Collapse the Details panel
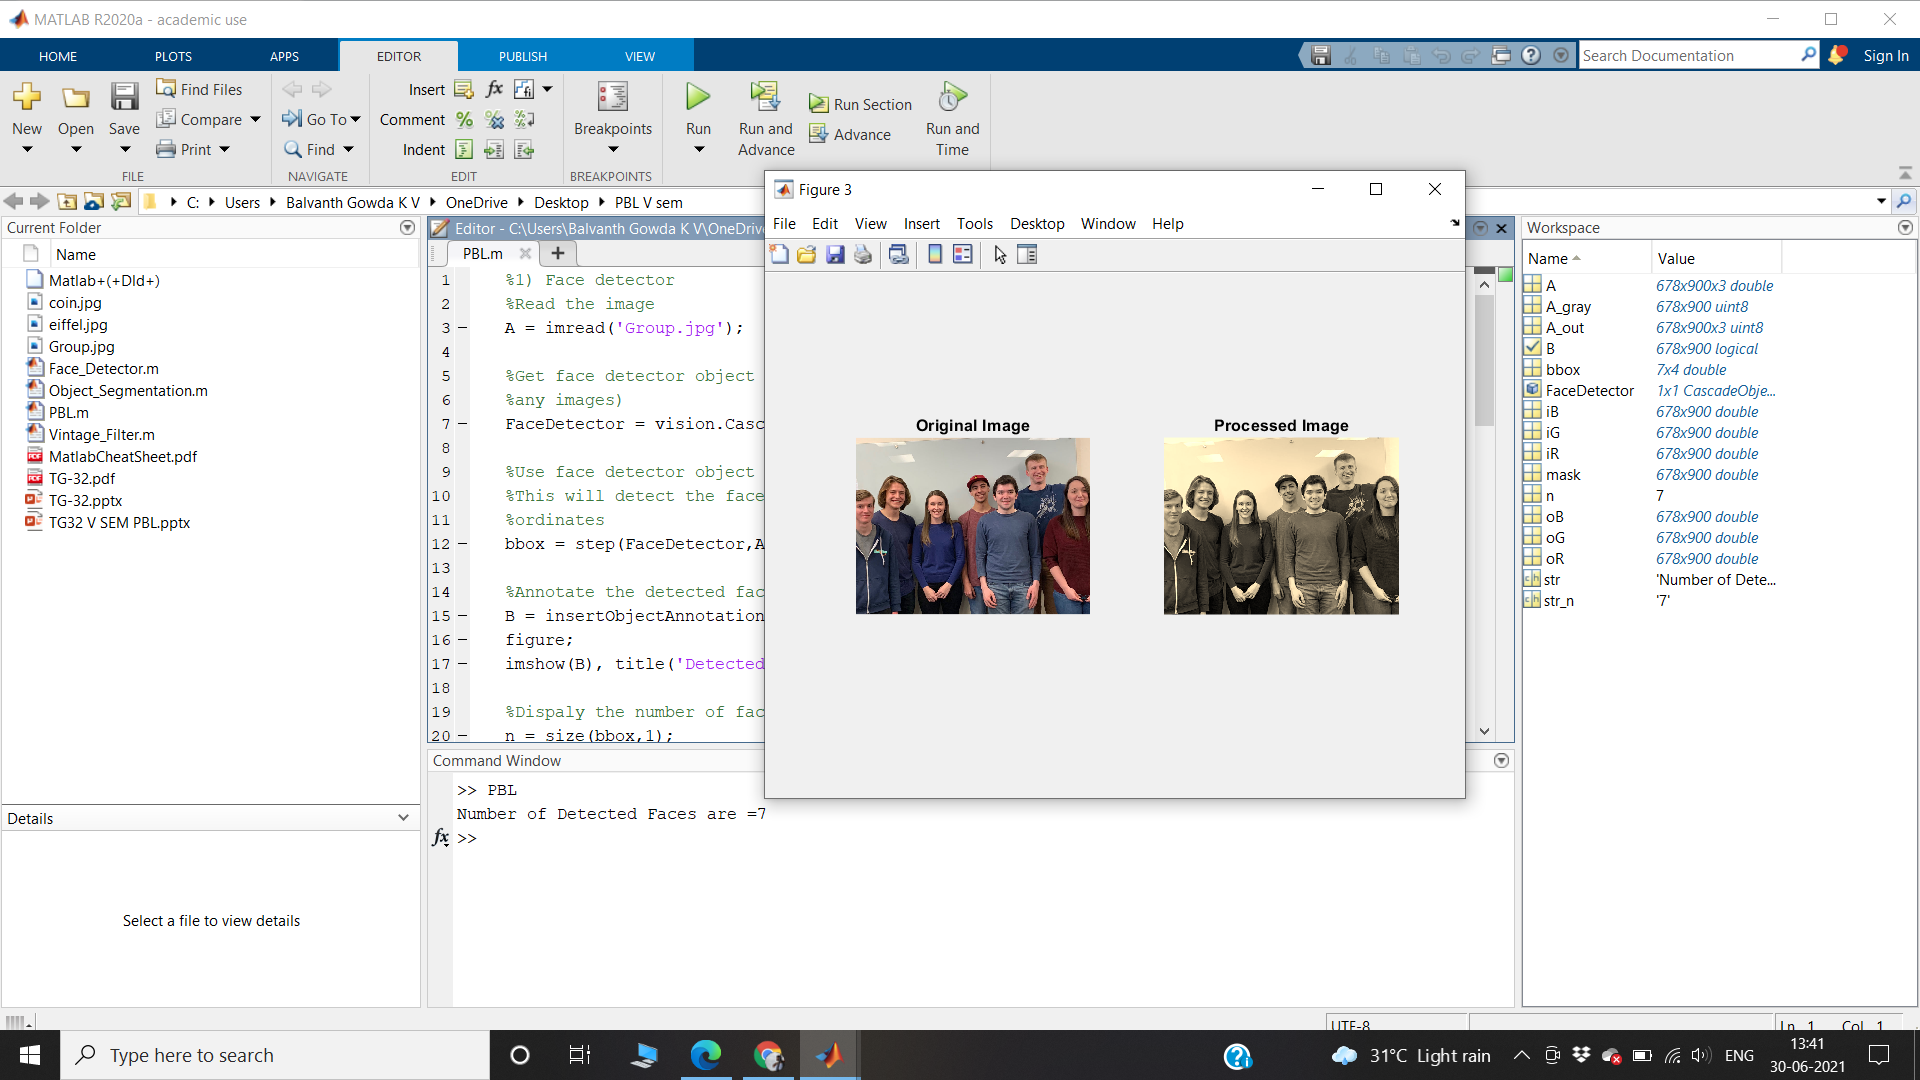This screenshot has height=1080, width=1920. 403,817
